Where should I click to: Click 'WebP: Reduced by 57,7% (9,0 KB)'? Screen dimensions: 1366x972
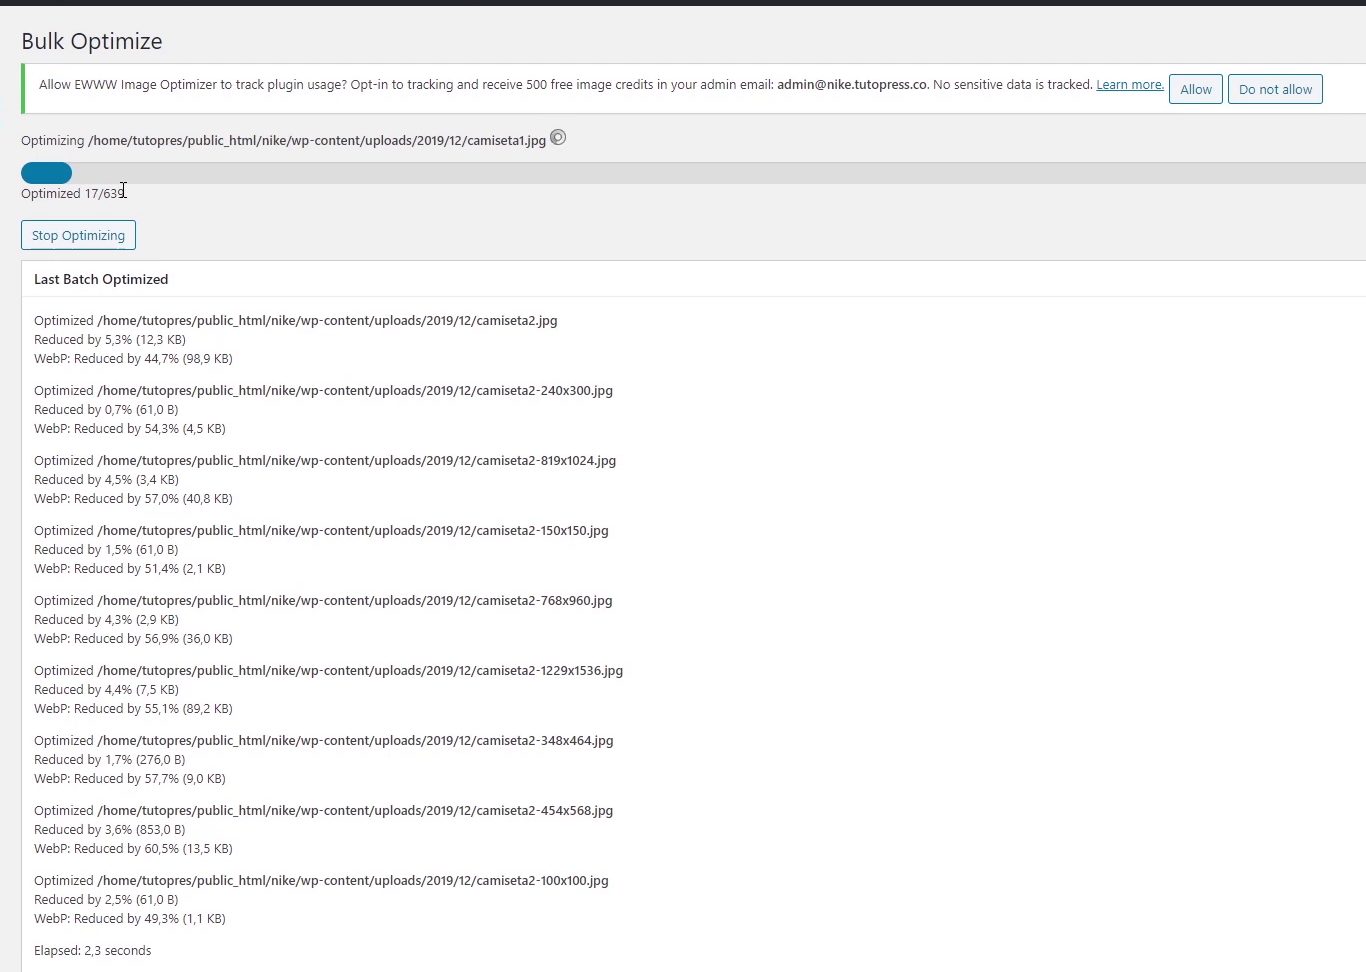point(130,779)
